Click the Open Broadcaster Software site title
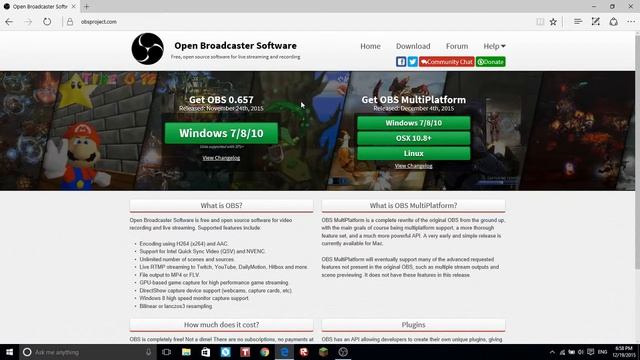The width and height of the screenshot is (640, 360). [236, 46]
